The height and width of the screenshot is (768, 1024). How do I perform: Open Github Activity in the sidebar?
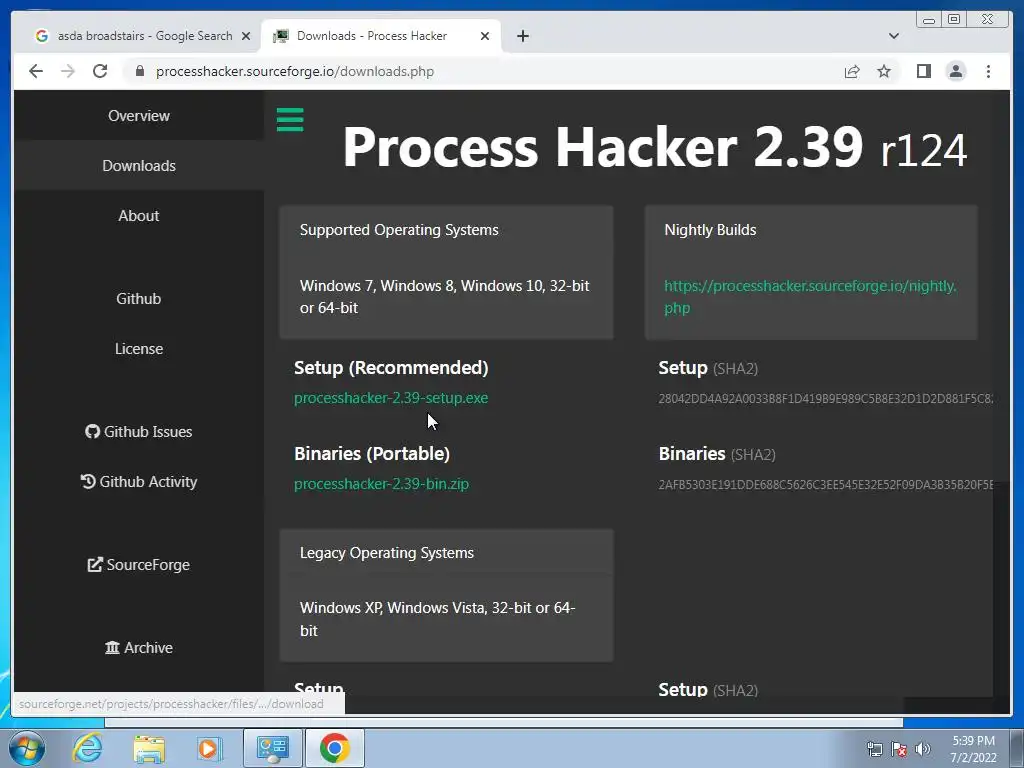[139, 482]
